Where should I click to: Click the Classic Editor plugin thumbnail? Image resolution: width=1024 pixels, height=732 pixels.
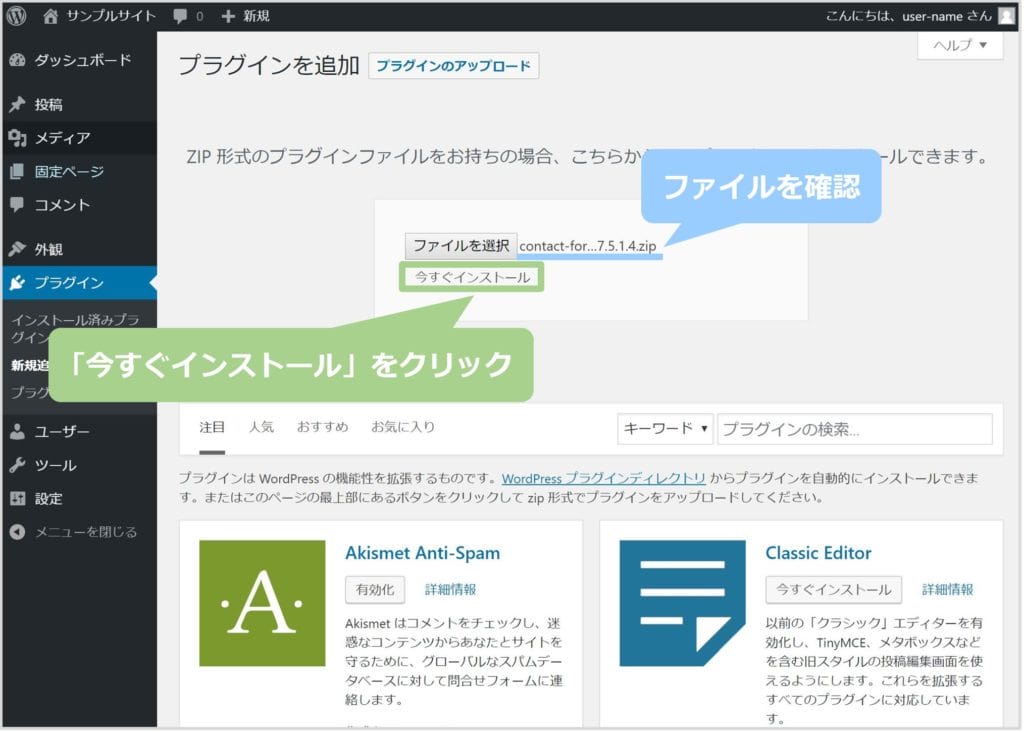tap(682, 603)
